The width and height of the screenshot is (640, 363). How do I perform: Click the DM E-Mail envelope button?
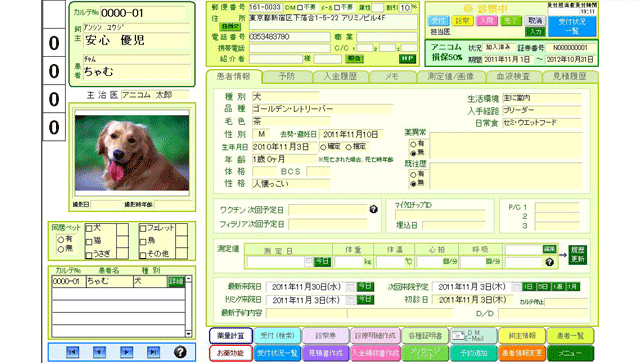tap(473, 336)
